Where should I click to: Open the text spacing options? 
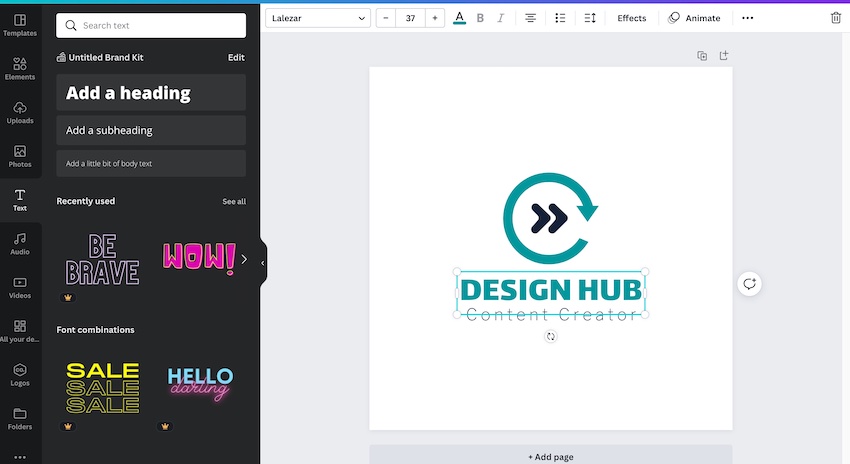(x=590, y=18)
